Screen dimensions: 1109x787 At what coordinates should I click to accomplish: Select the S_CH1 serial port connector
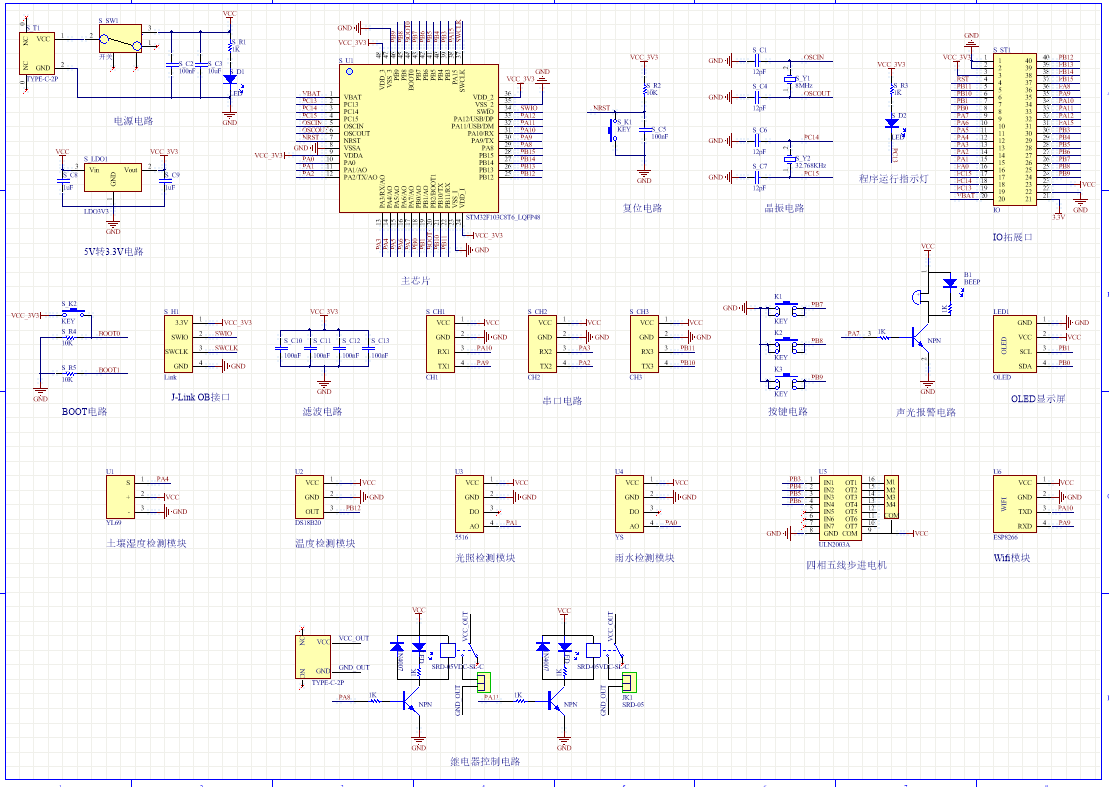click(x=440, y=344)
